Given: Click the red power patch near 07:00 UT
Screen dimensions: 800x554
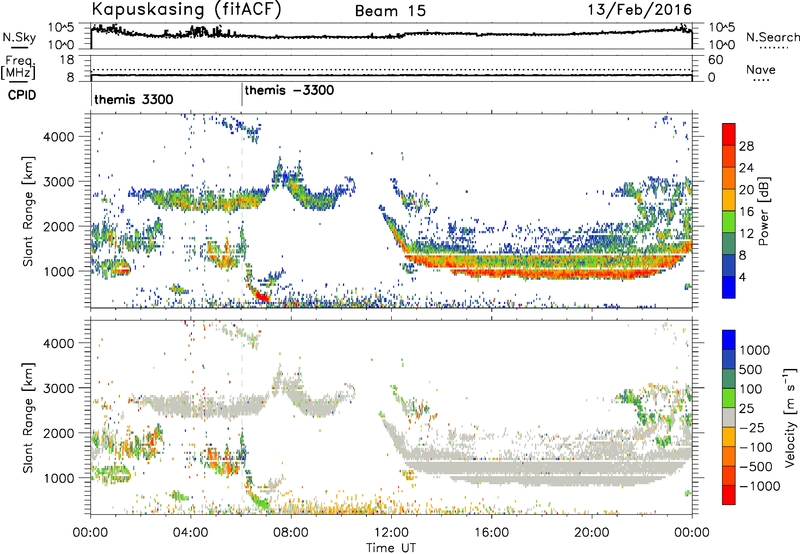Looking at the screenshot, I should coord(261,296).
